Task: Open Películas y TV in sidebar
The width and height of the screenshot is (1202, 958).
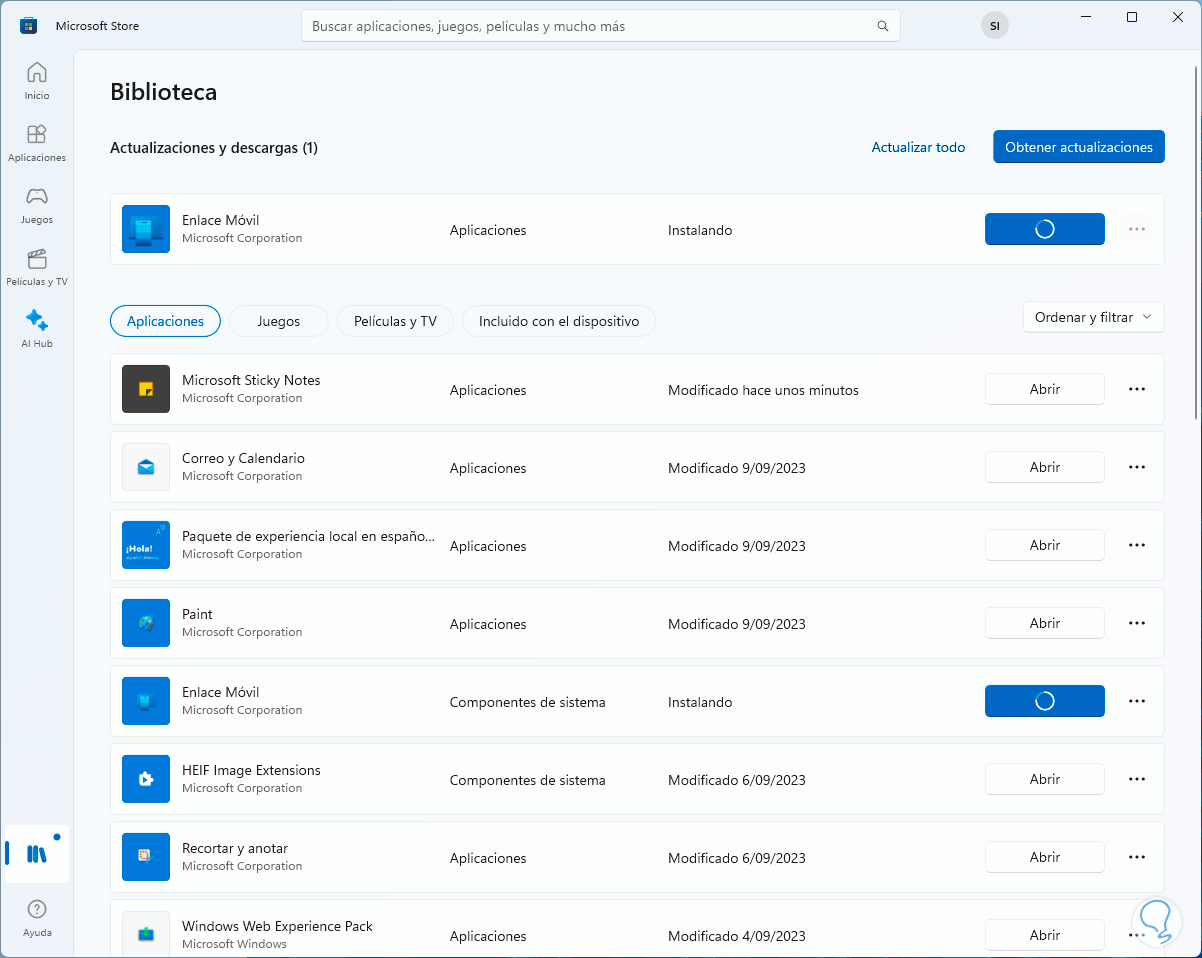Action: pyautogui.click(x=37, y=267)
